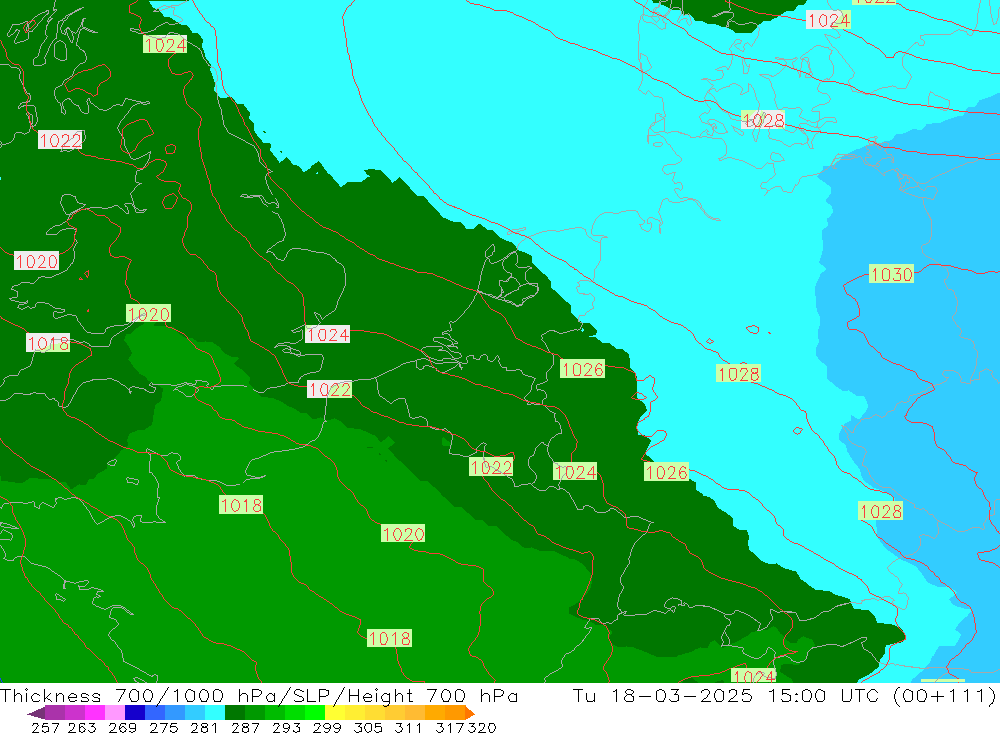
Task: Click the green-background 1022 isobar label
Action: [490, 467]
